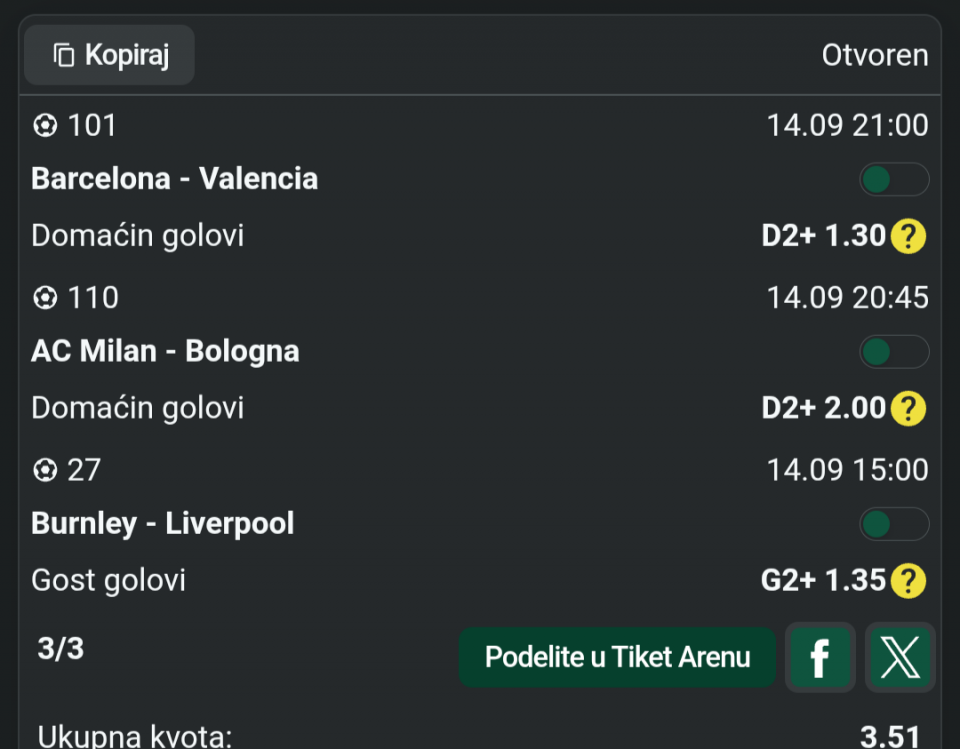The height and width of the screenshot is (749, 960).
Task: Open help icon for AC Milan D2+ 2.00
Action: point(908,408)
